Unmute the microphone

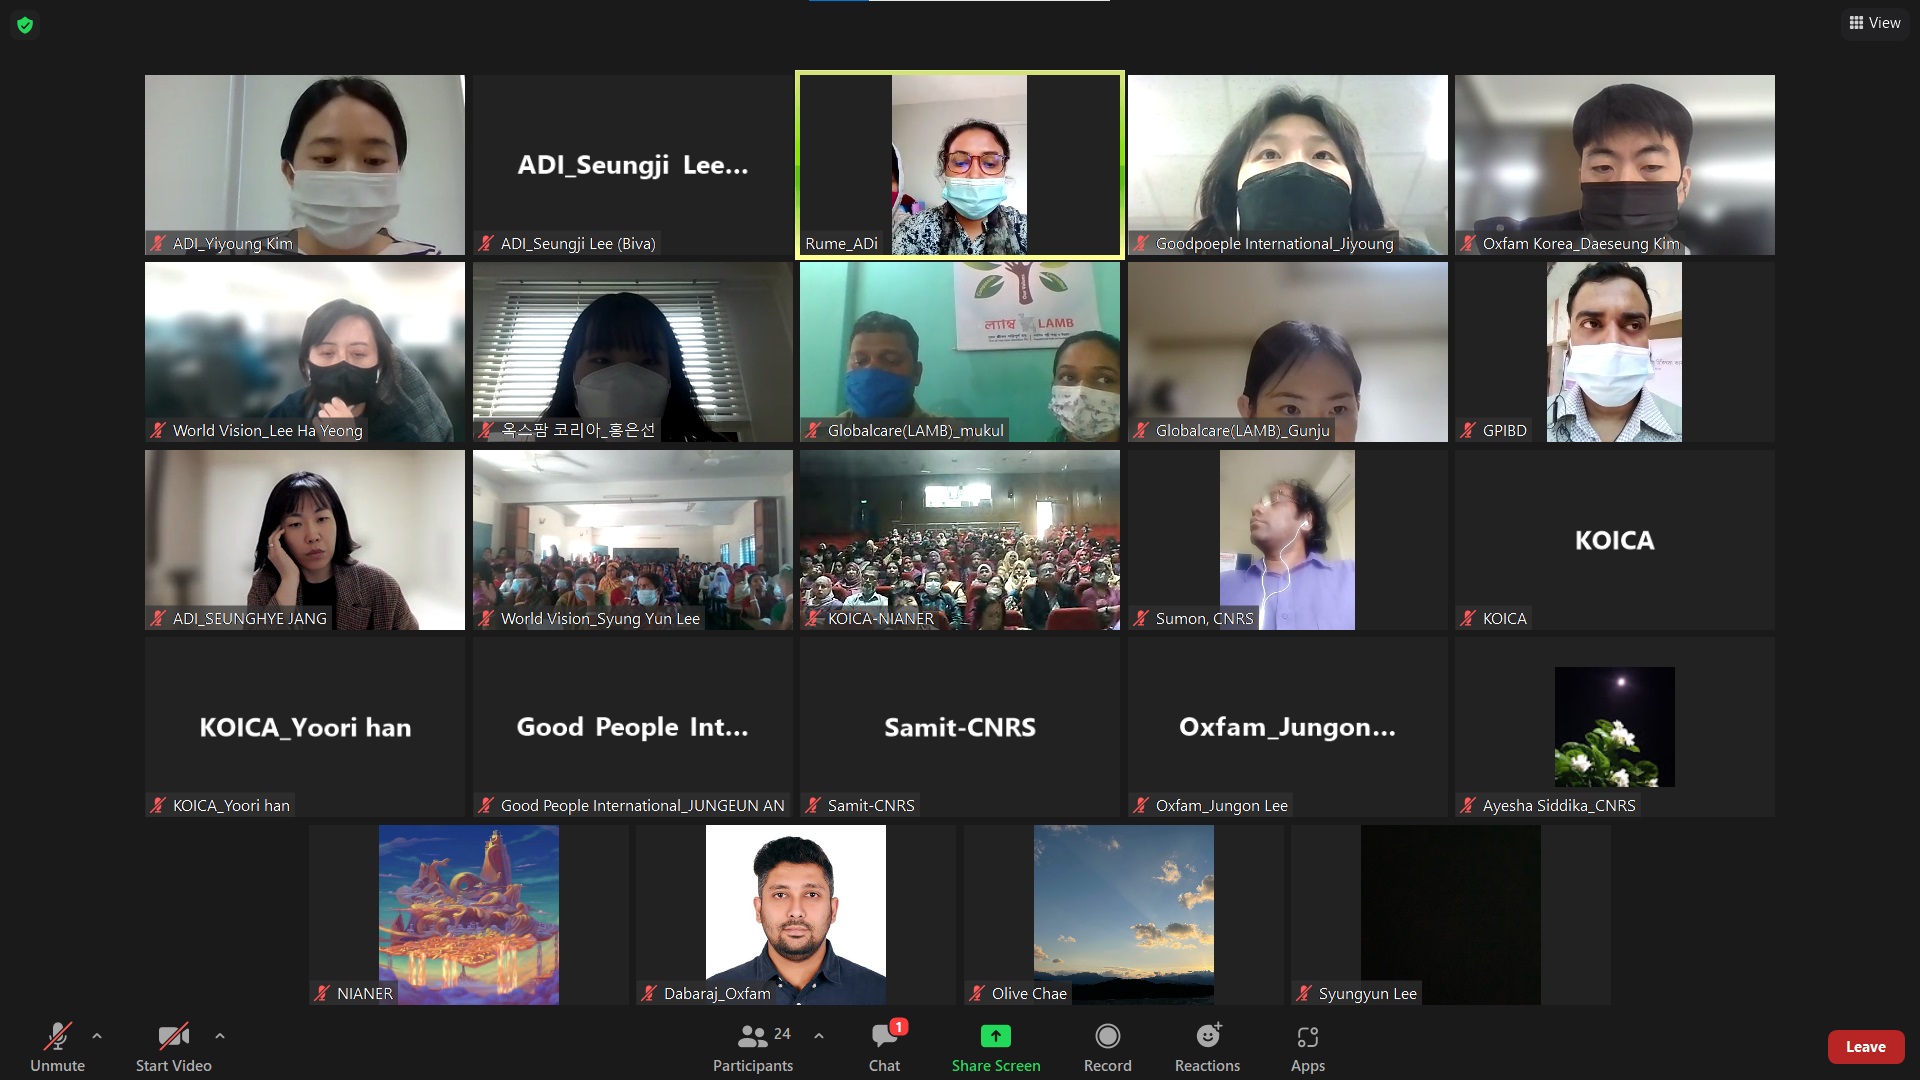[x=57, y=1046]
